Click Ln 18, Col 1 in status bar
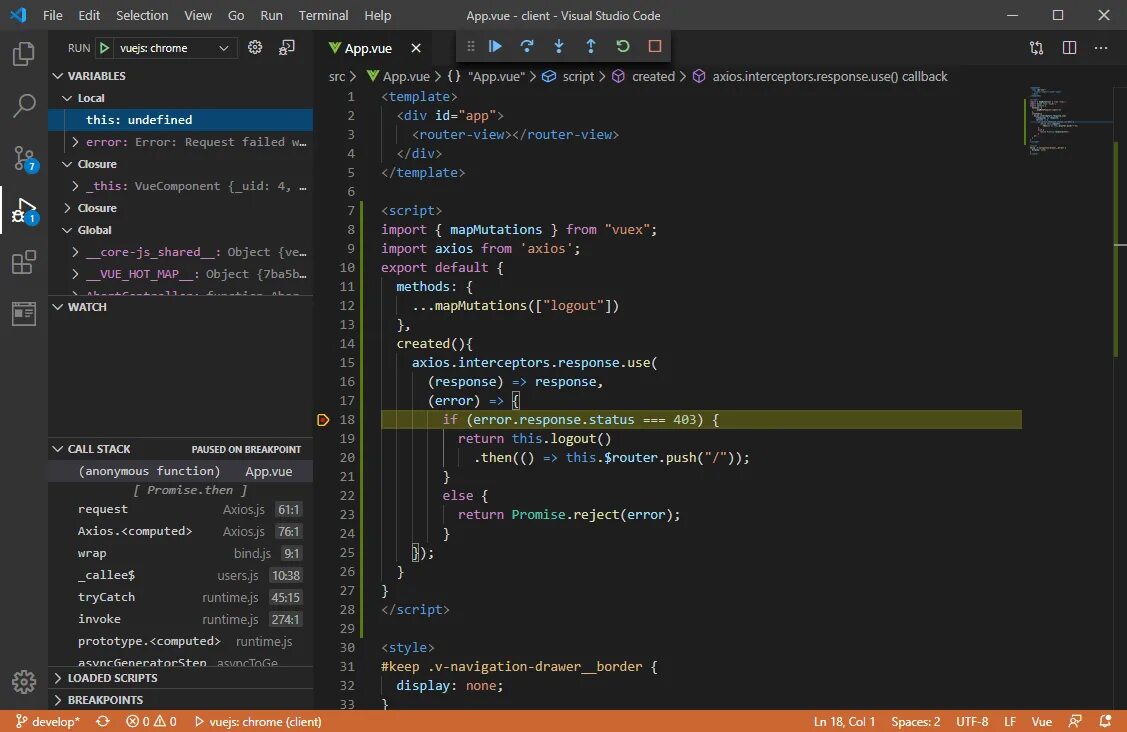The width and height of the screenshot is (1127, 732). pyautogui.click(x=845, y=721)
